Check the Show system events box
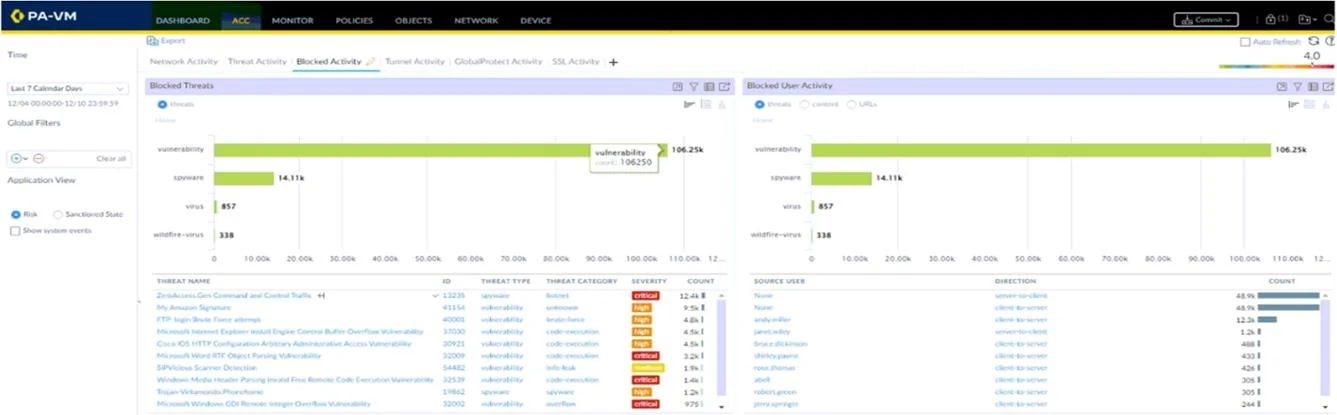The width and height of the screenshot is (1337, 415). tap(14, 231)
